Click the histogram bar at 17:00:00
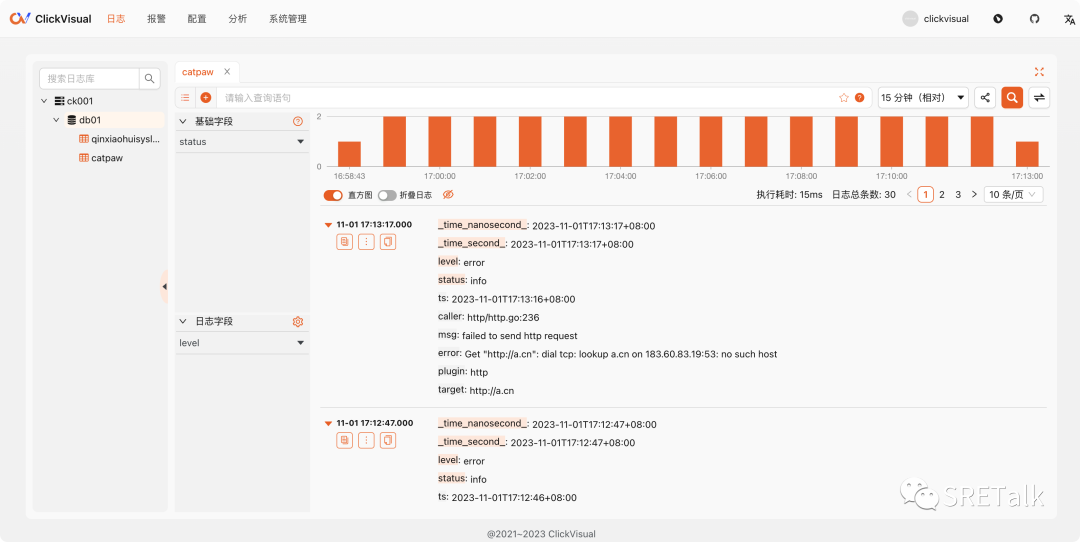 click(439, 141)
